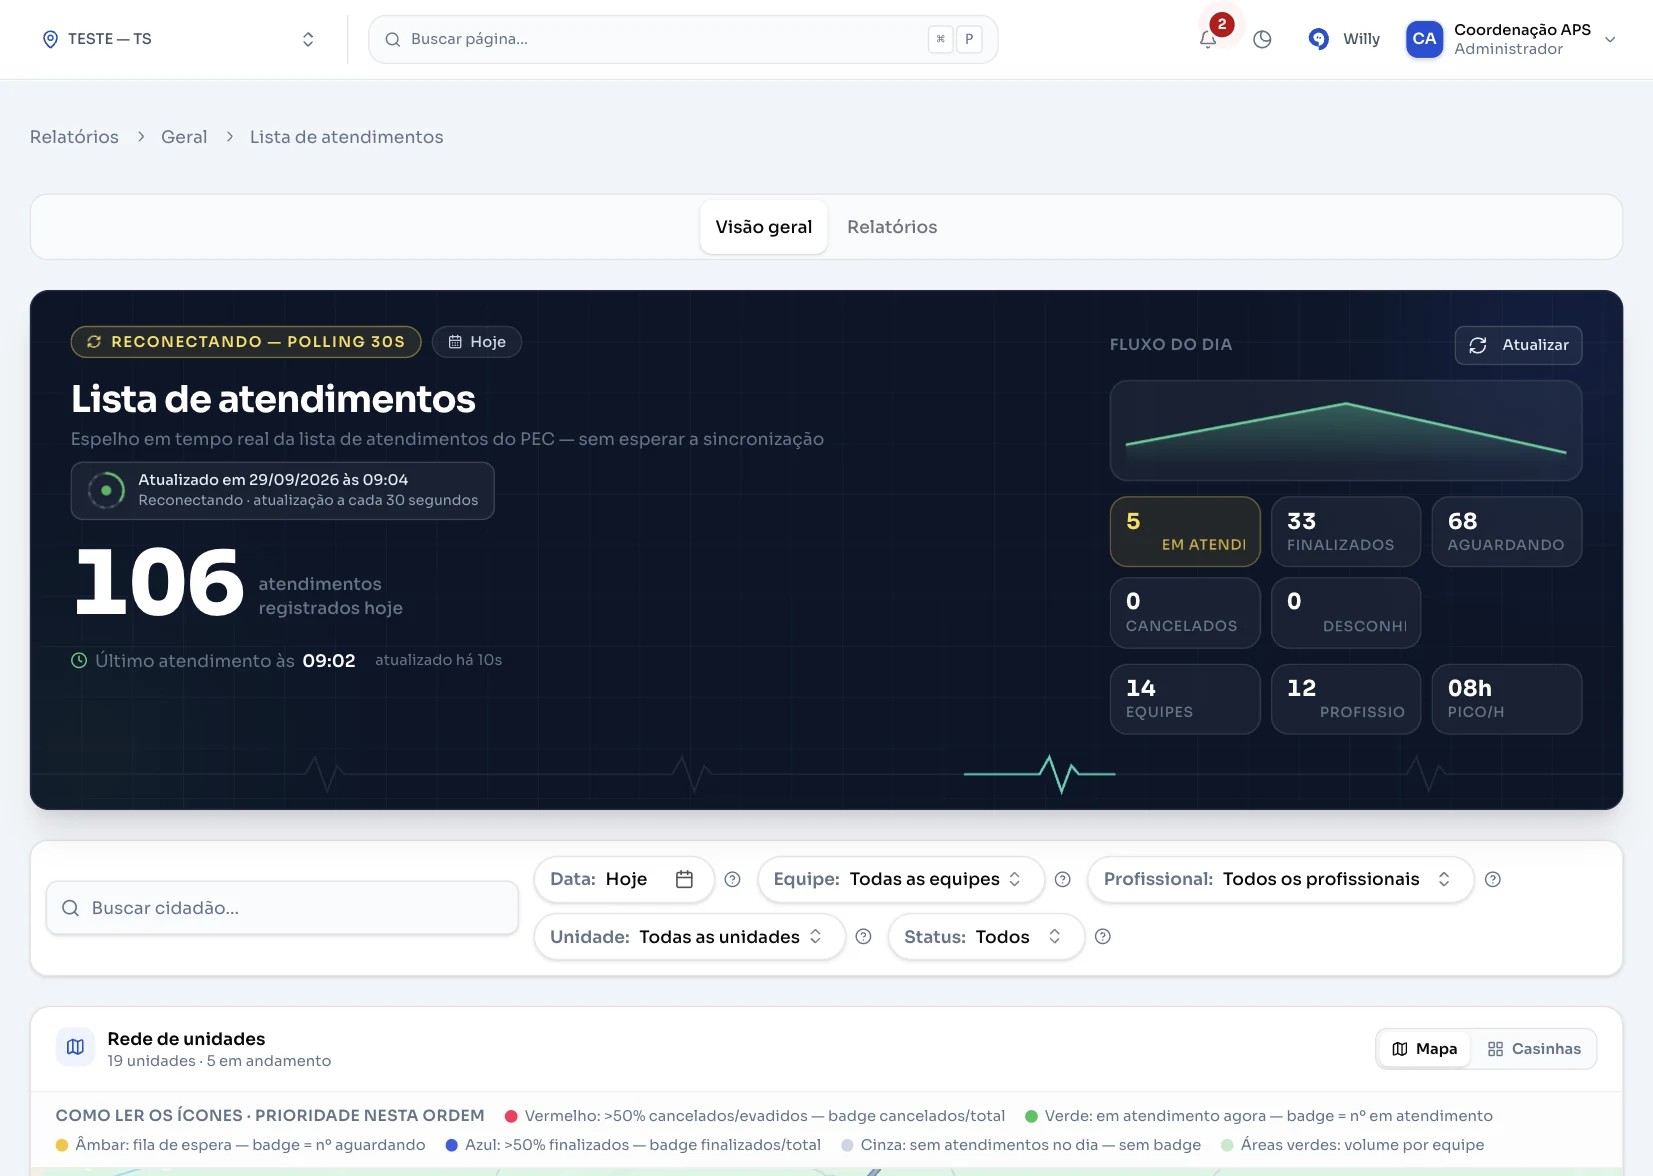Select the 5 Em atendimento card
1653x1176 pixels.
1185,532
